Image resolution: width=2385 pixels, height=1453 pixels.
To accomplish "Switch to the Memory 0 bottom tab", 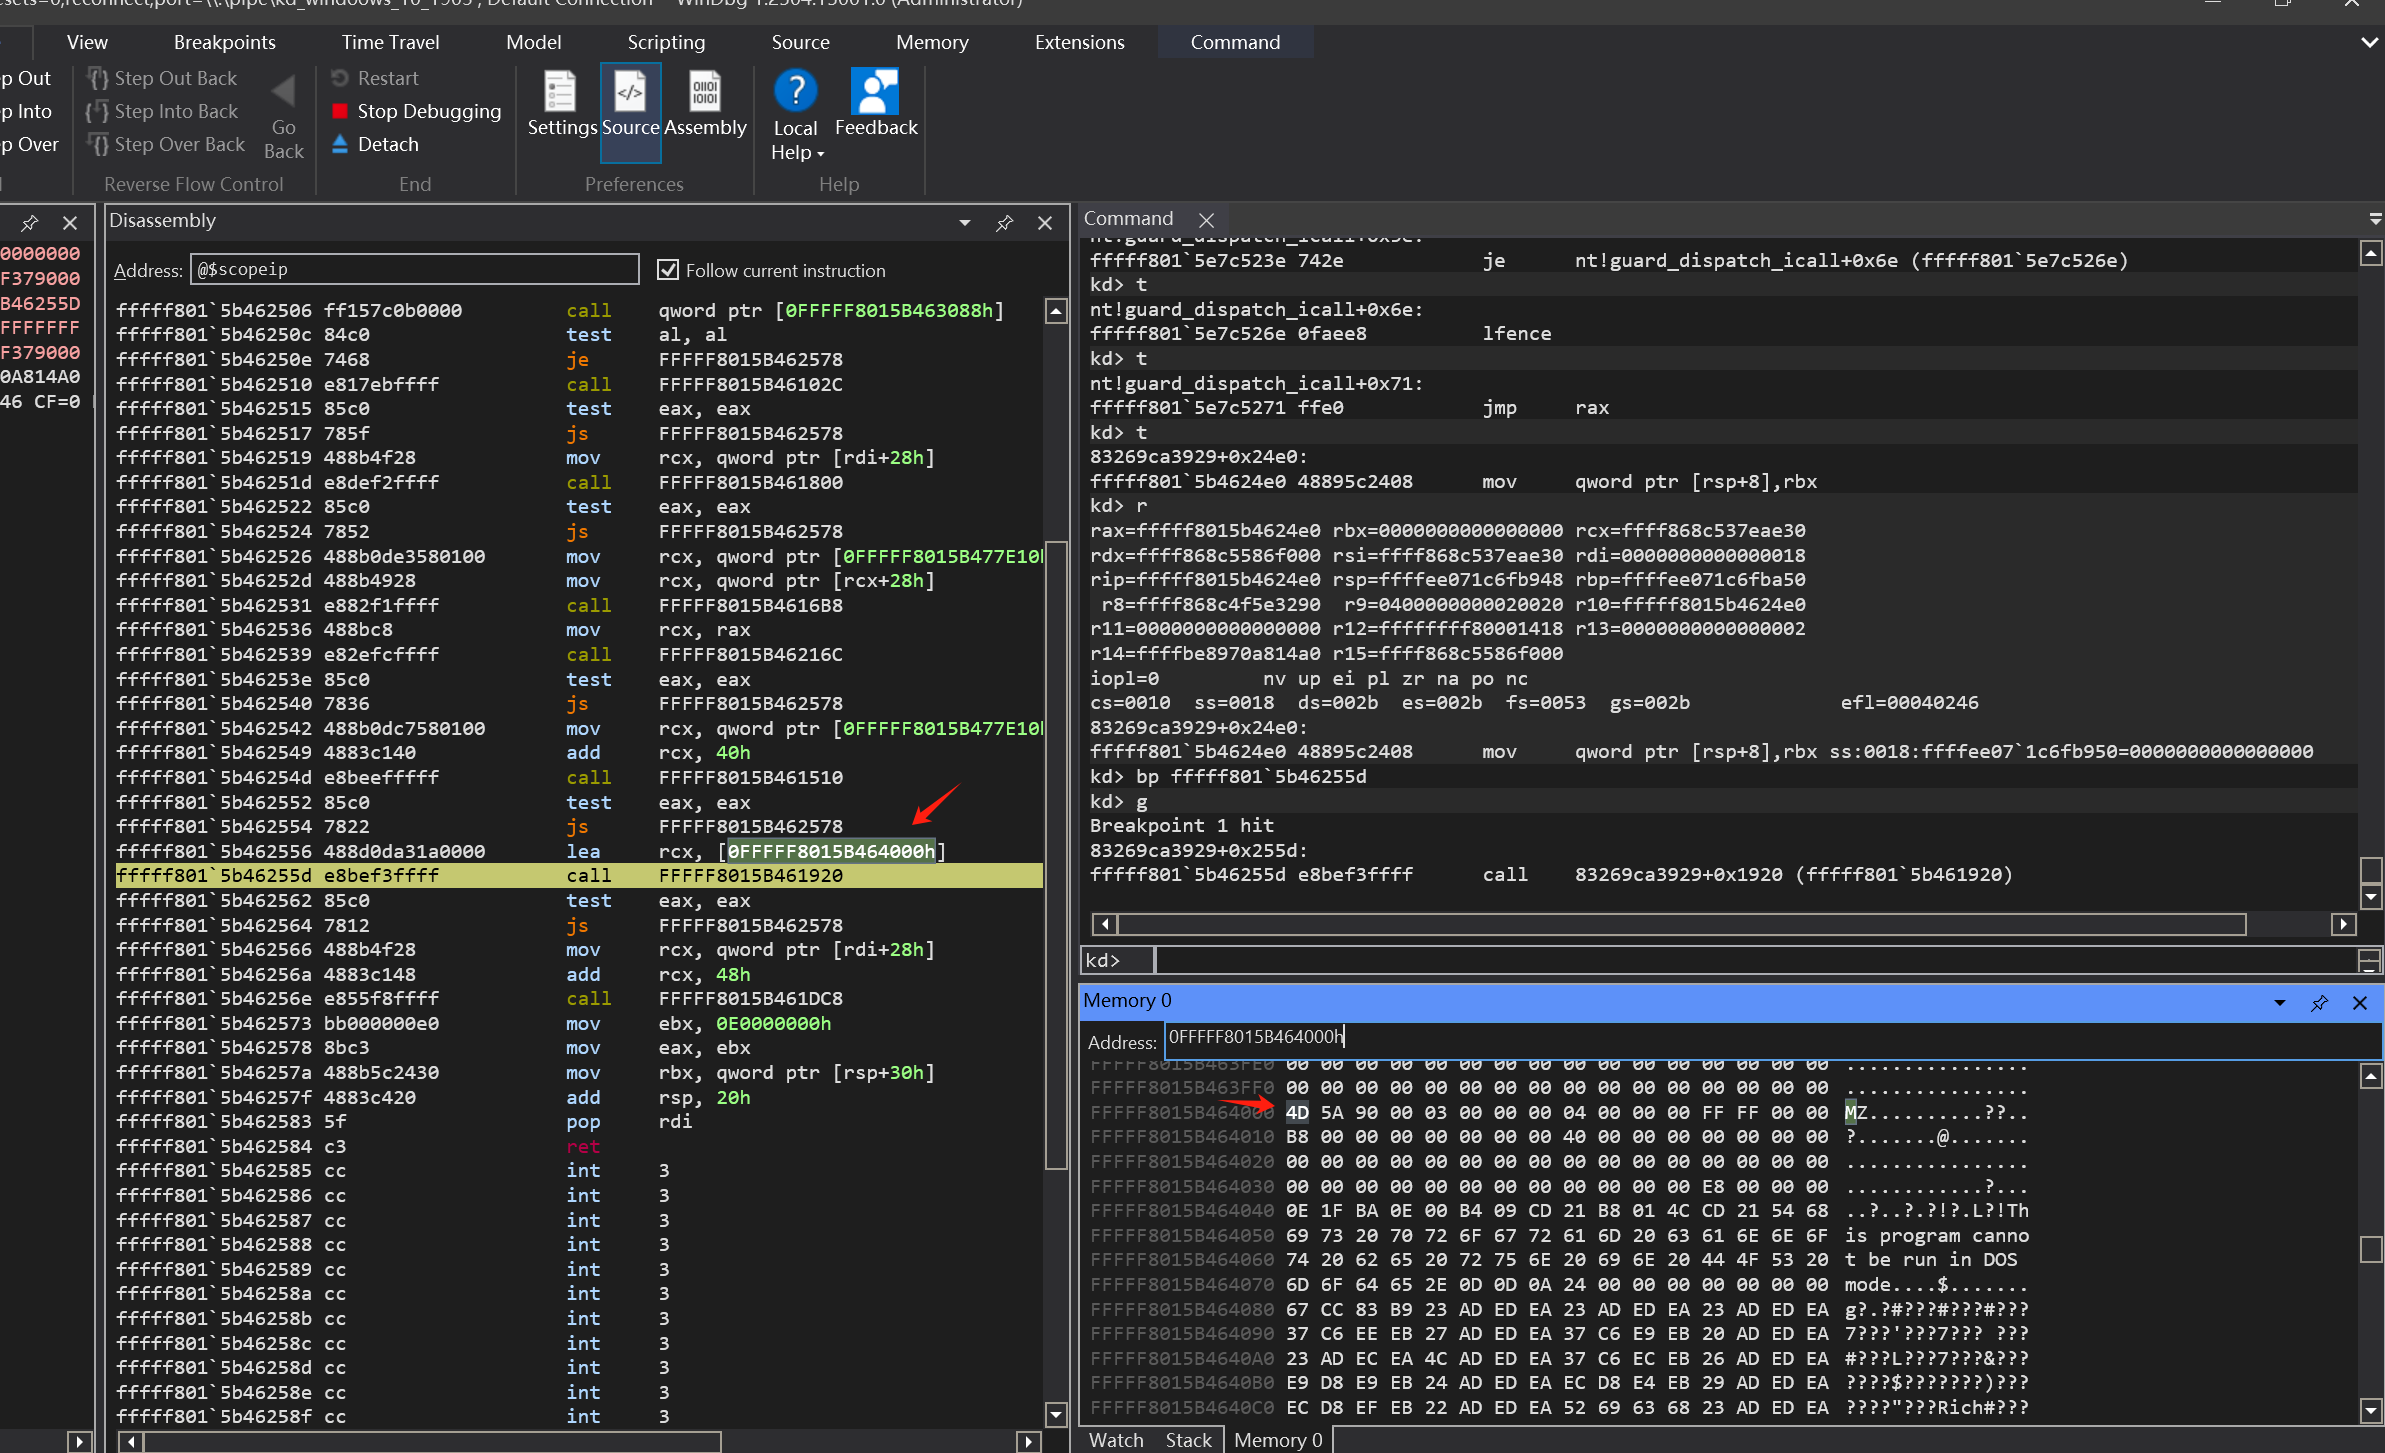I will (1278, 1440).
